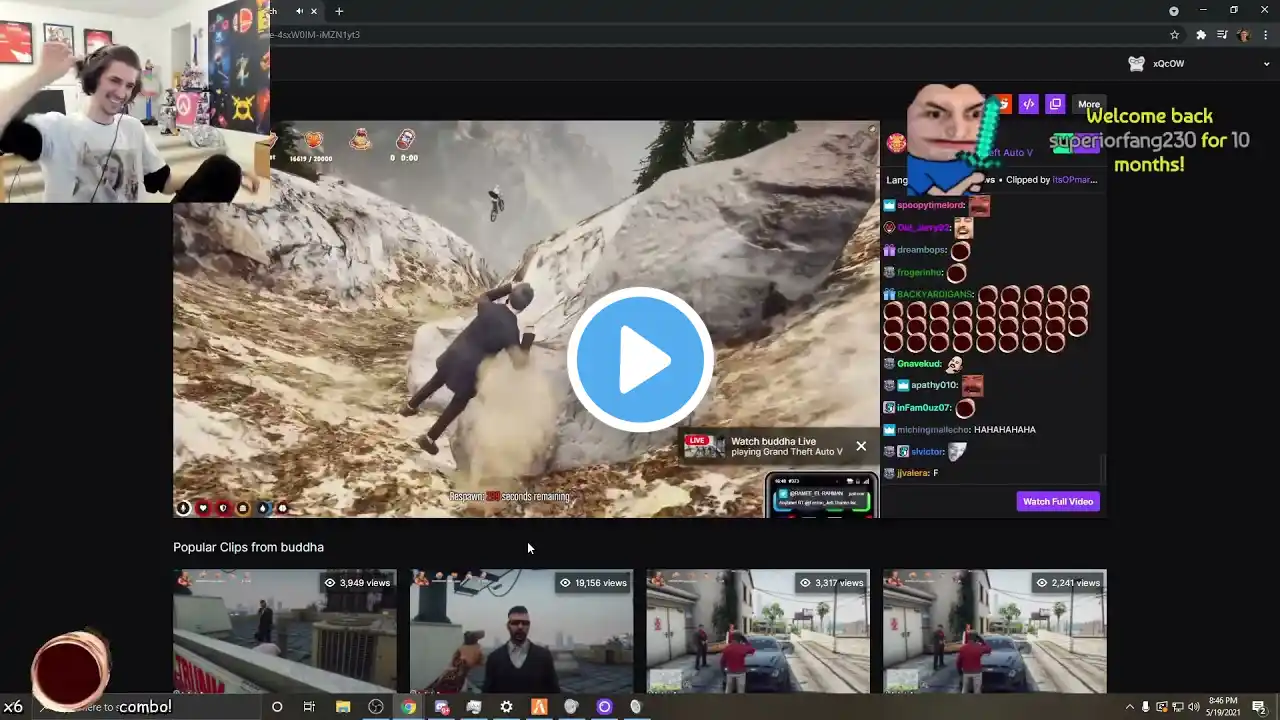Click the microphone icon in the system tray

pos(1146,707)
